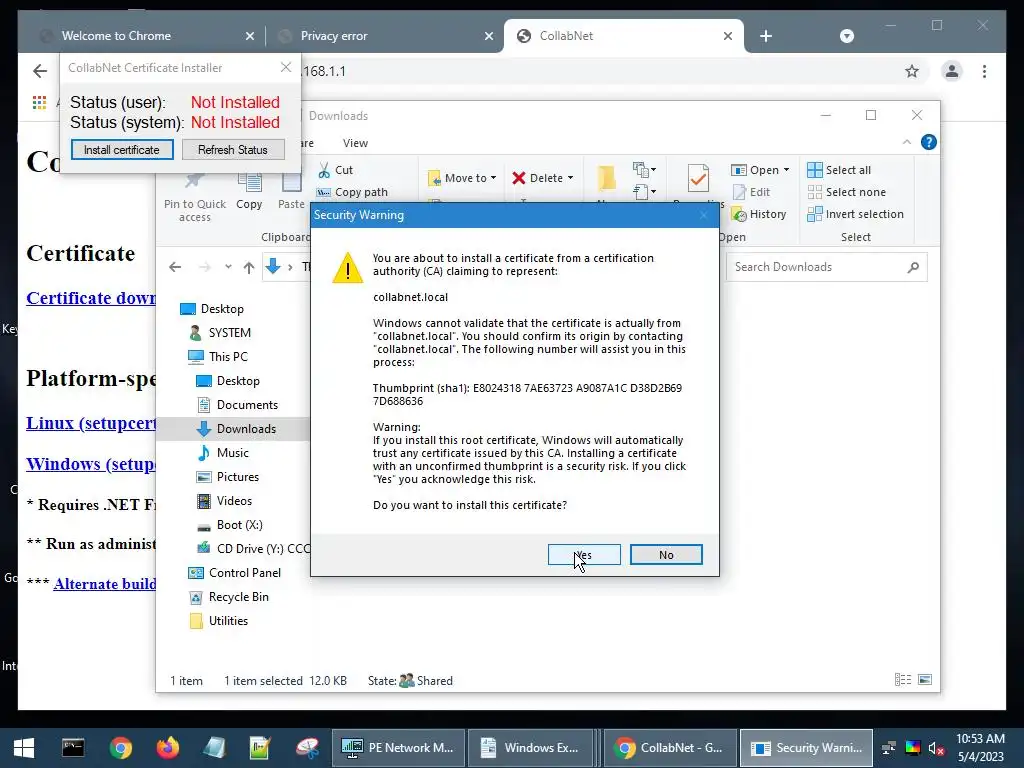Click Explorer back arrow
Image resolution: width=1024 pixels, height=768 pixels.
click(175, 267)
